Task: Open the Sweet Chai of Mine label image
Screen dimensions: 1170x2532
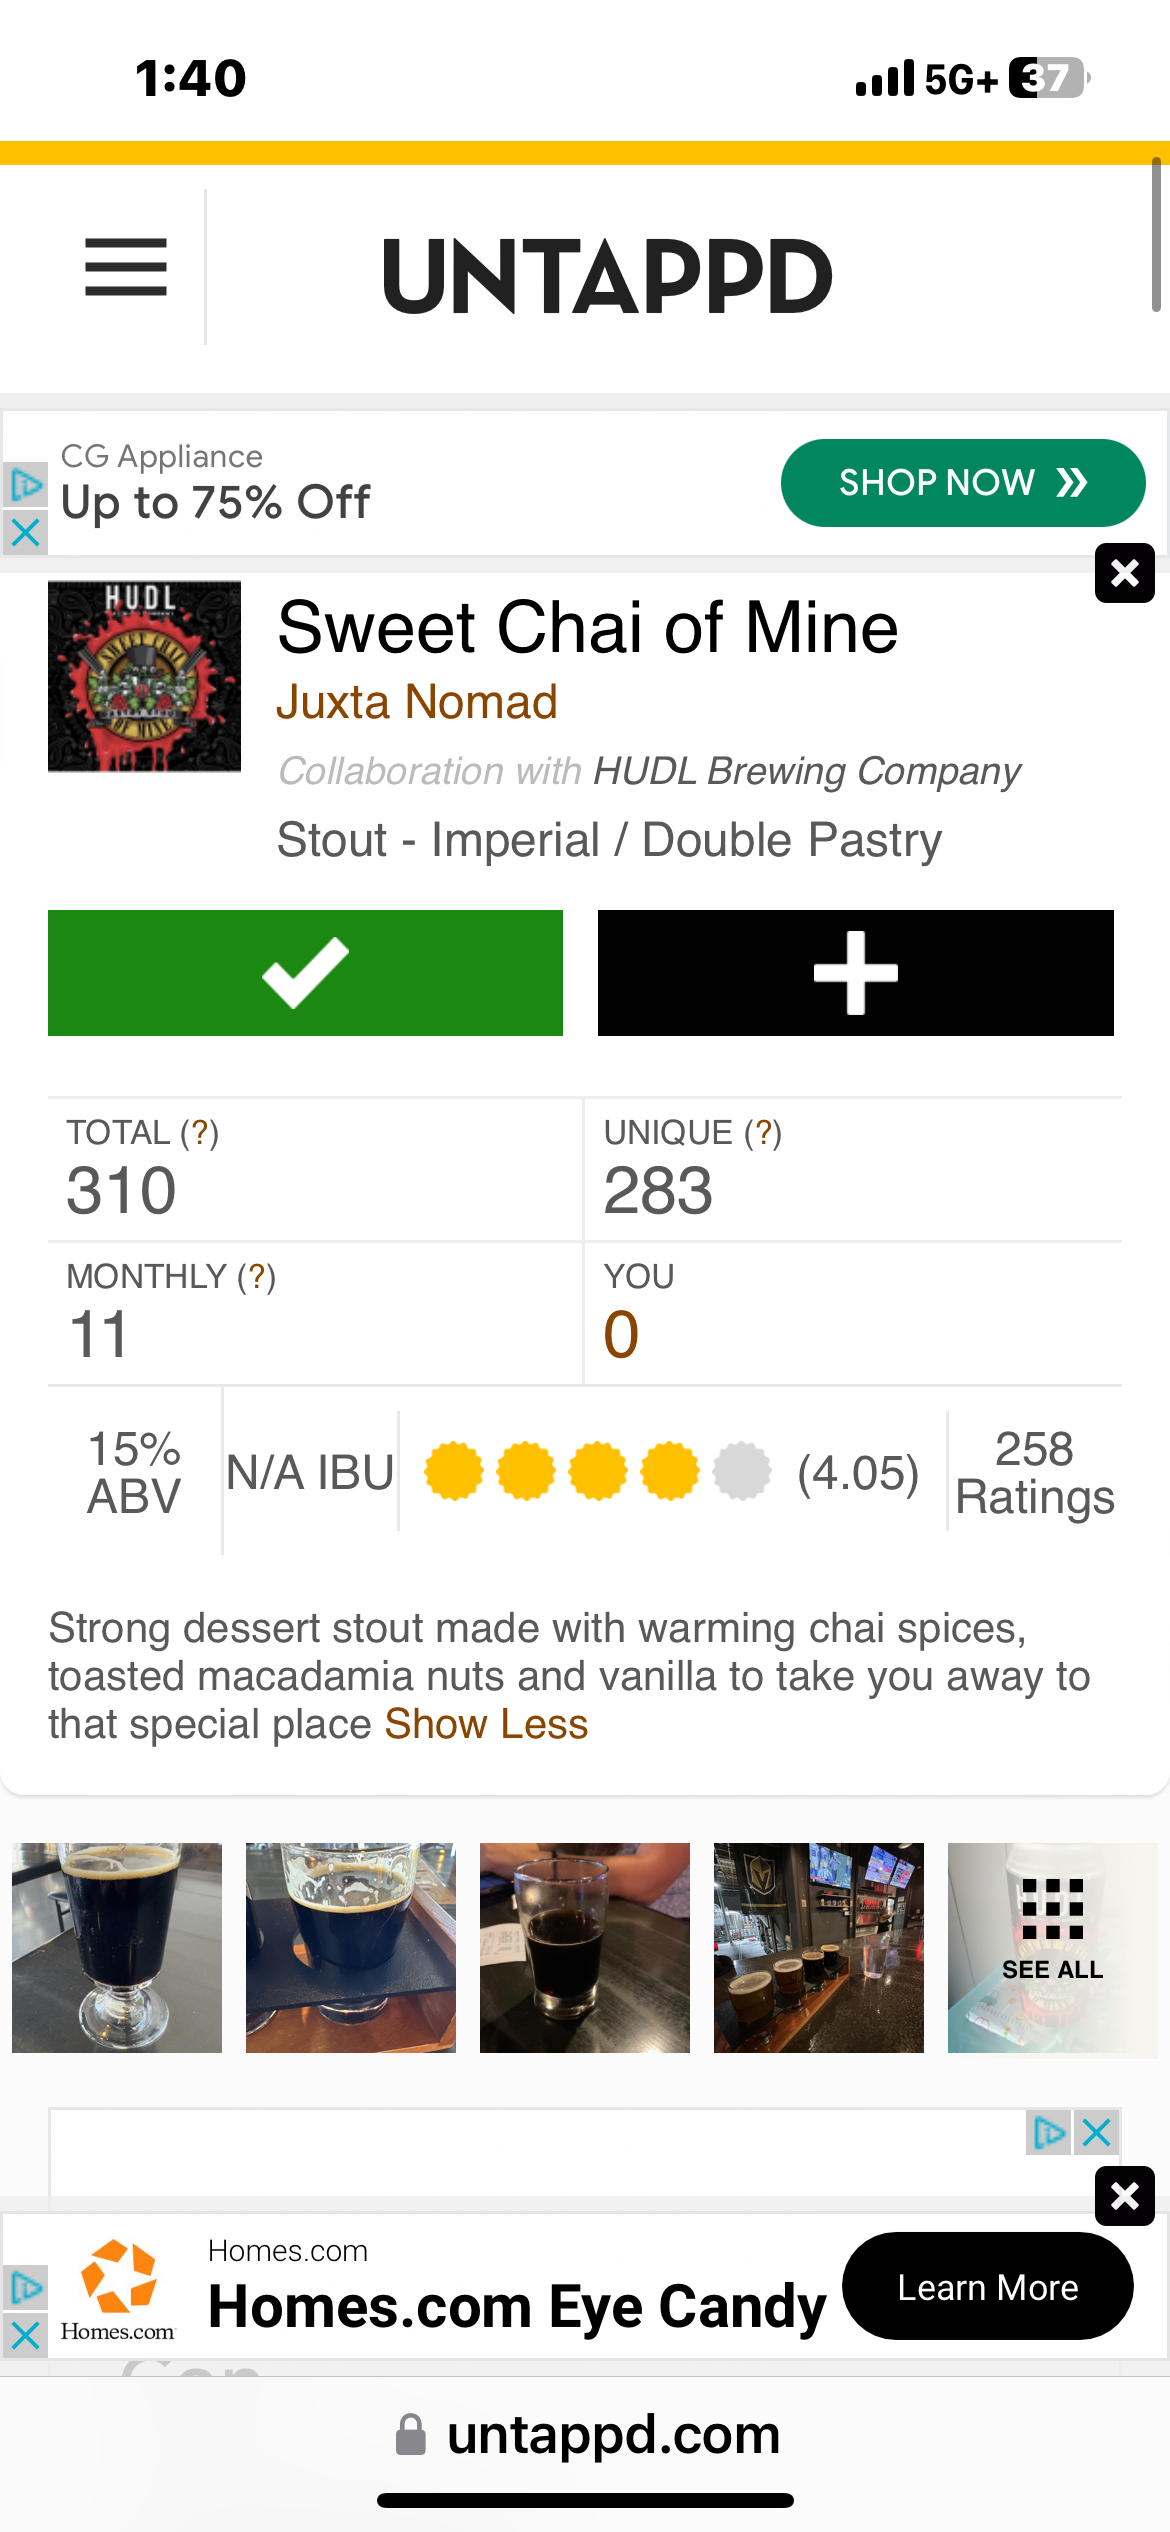Action: click(144, 677)
